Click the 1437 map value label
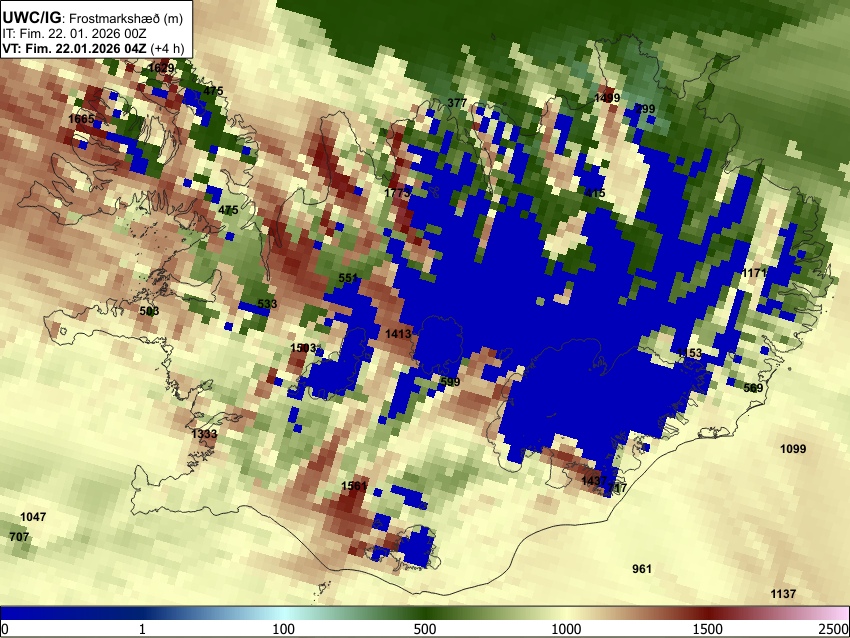850x638 pixels. point(594,481)
